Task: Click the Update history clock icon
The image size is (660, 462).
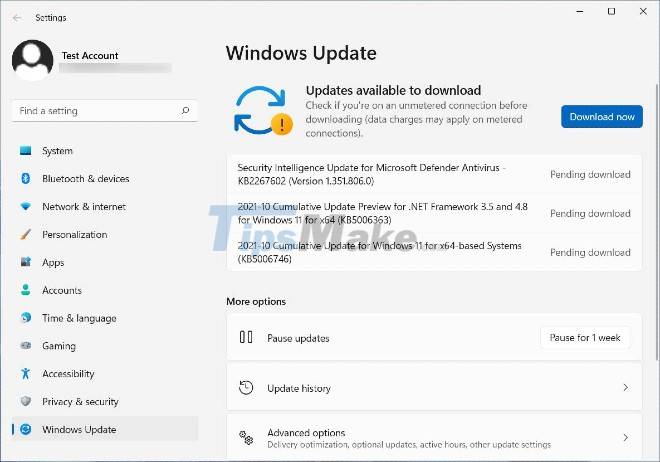Action: pyautogui.click(x=246, y=388)
